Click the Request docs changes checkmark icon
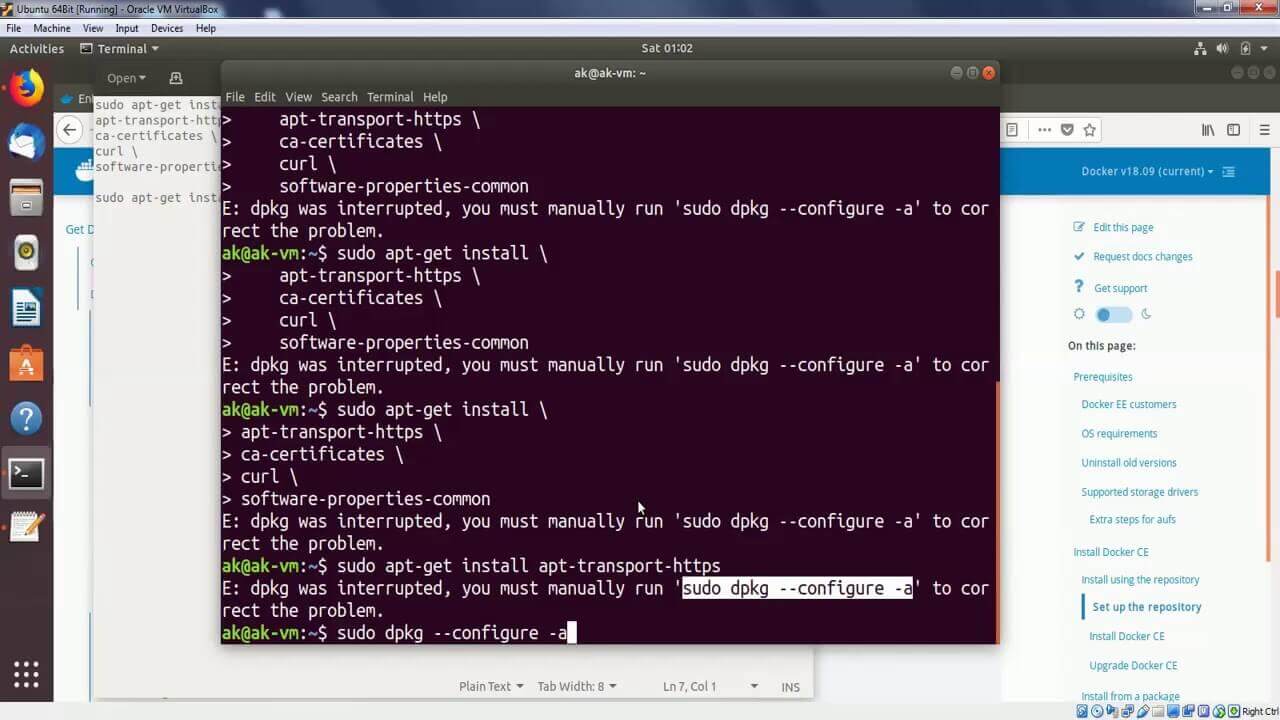Viewport: 1280px width, 720px height. (x=1080, y=256)
